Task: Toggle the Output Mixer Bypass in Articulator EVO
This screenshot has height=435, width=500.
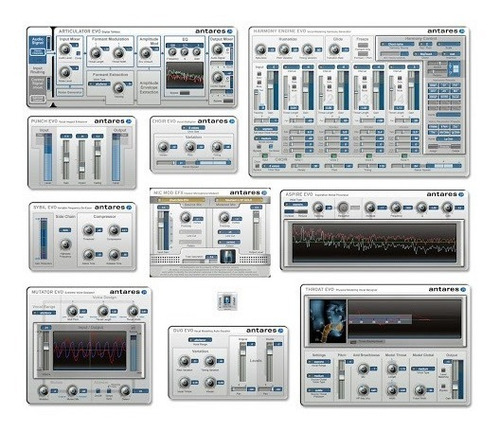Action: 228,101
